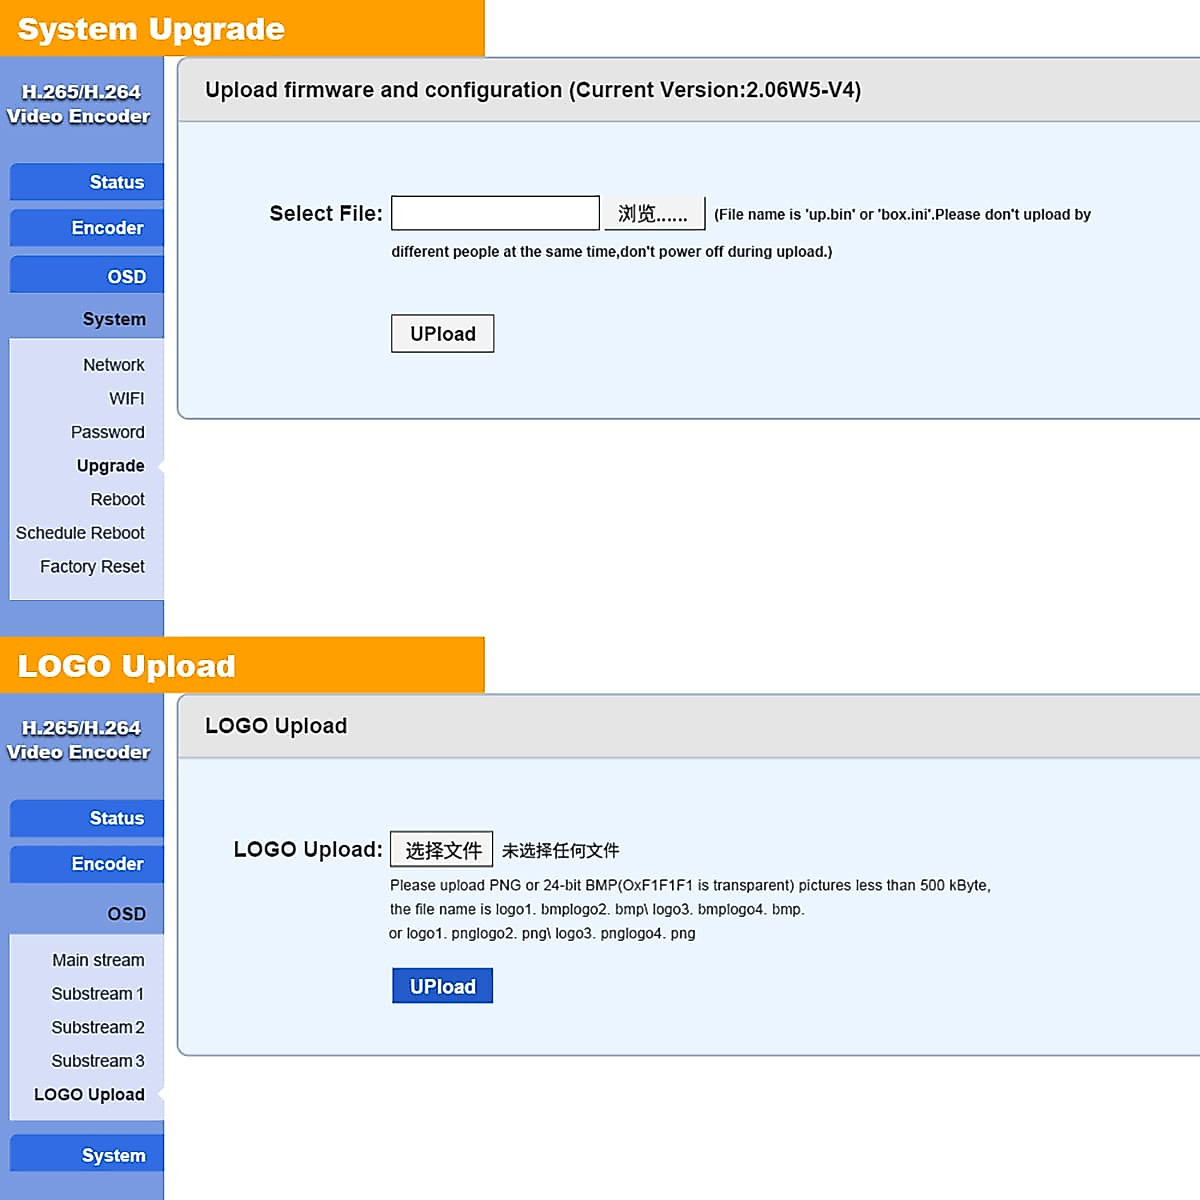Screen dimensions: 1200x1200
Task: Open the Main stream OSD settings
Action: [x=98, y=960]
